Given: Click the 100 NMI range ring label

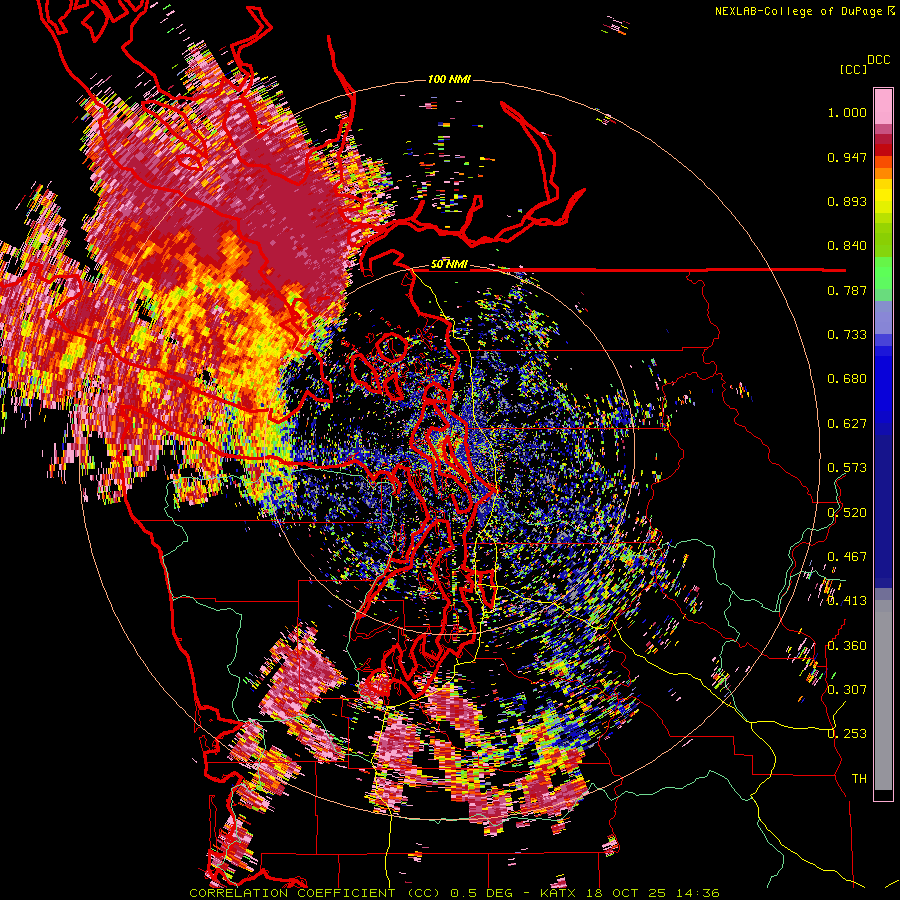Looking at the screenshot, I should click(449, 79).
